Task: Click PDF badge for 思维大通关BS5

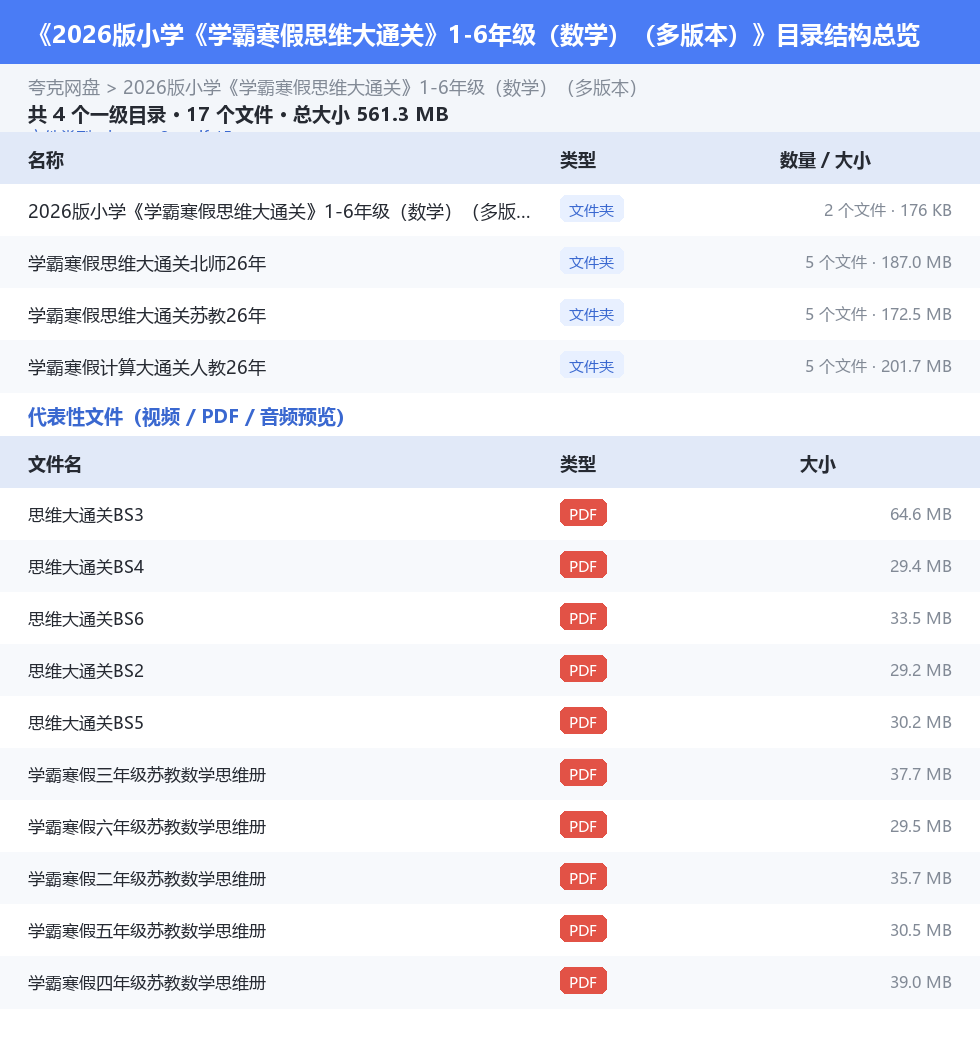Action: 583,722
